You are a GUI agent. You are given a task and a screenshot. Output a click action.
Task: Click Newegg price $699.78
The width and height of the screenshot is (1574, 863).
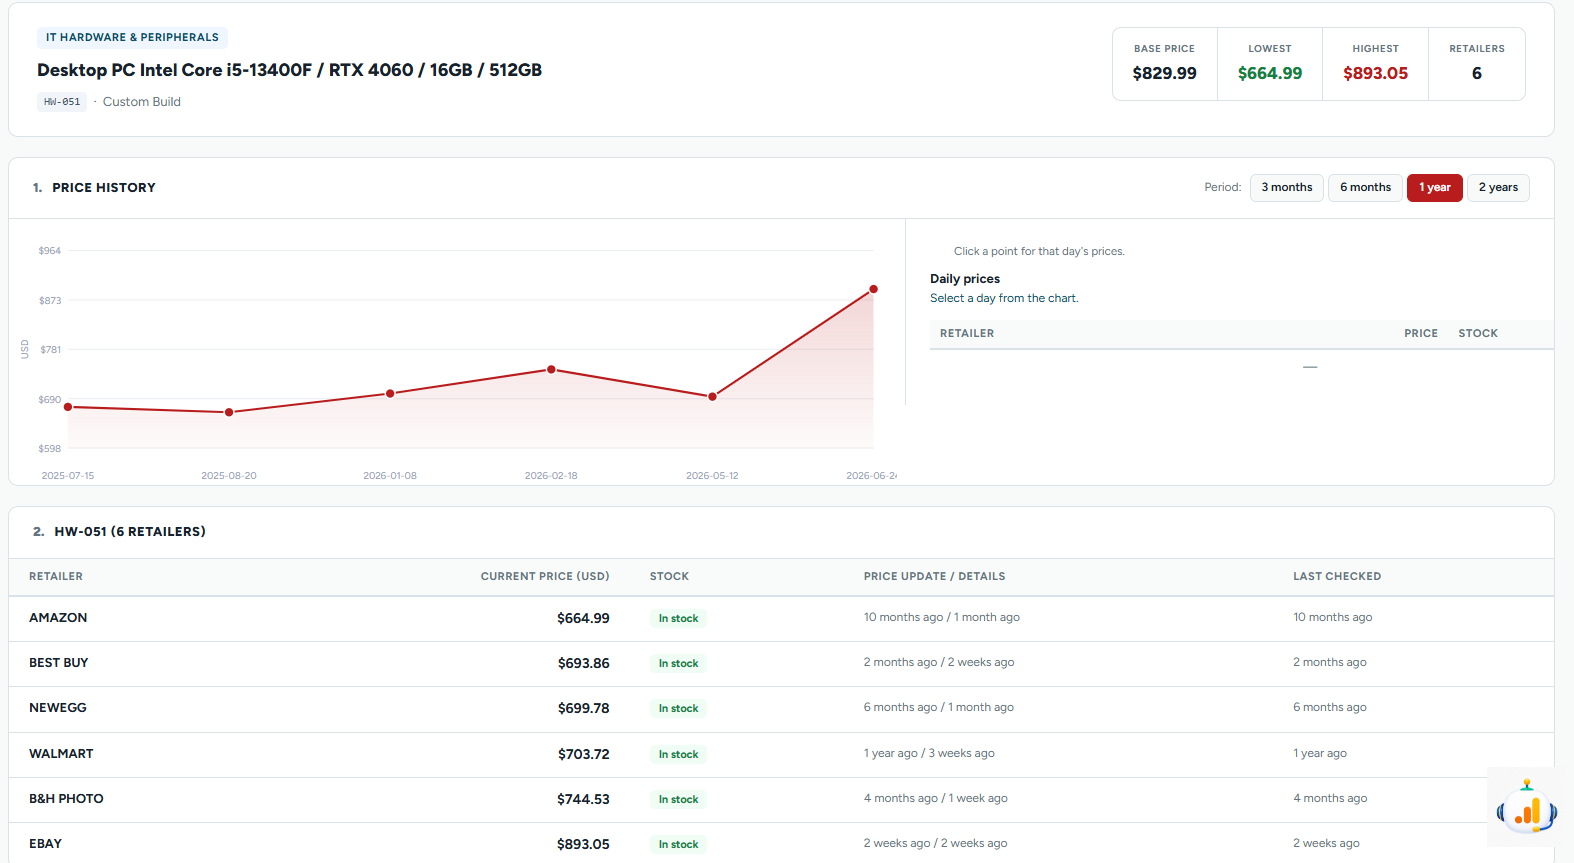(583, 709)
